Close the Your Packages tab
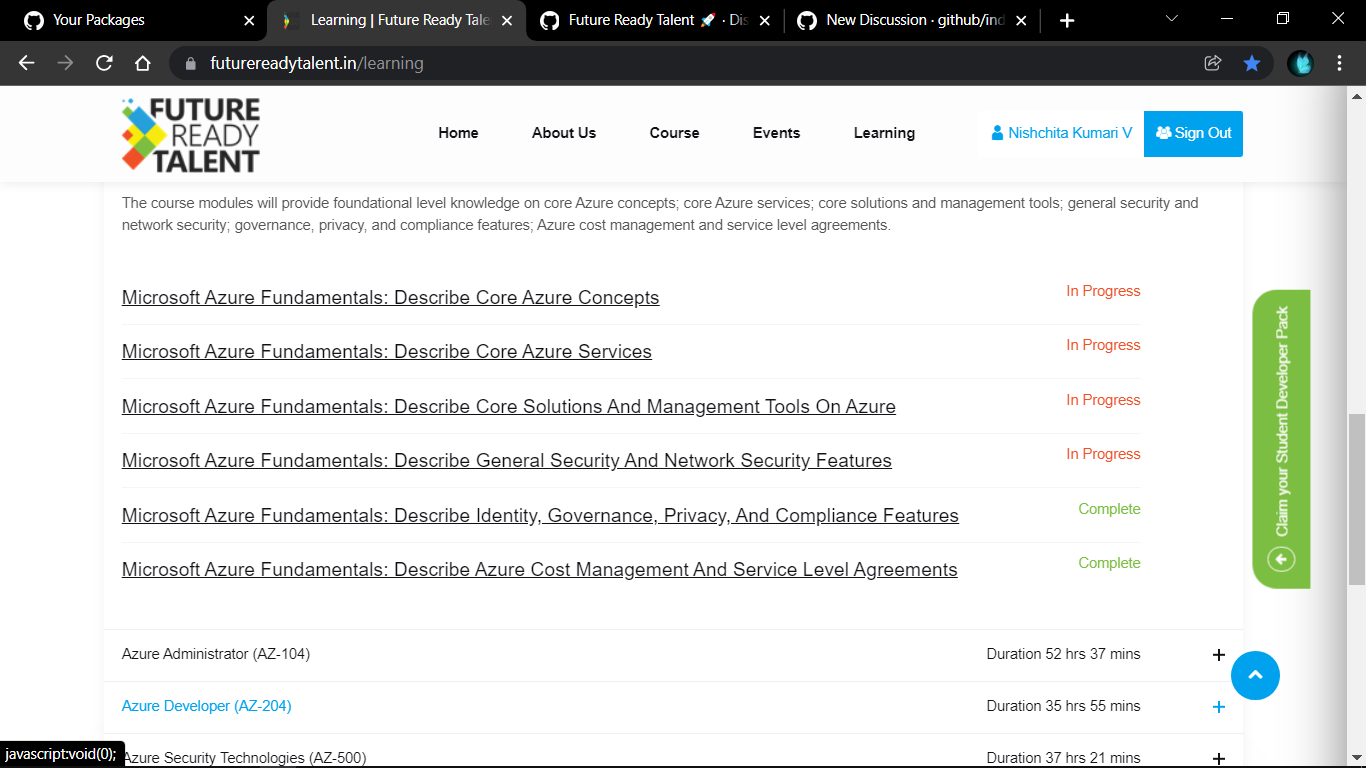The width and height of the screenshot is (1366, 768). 248,20
